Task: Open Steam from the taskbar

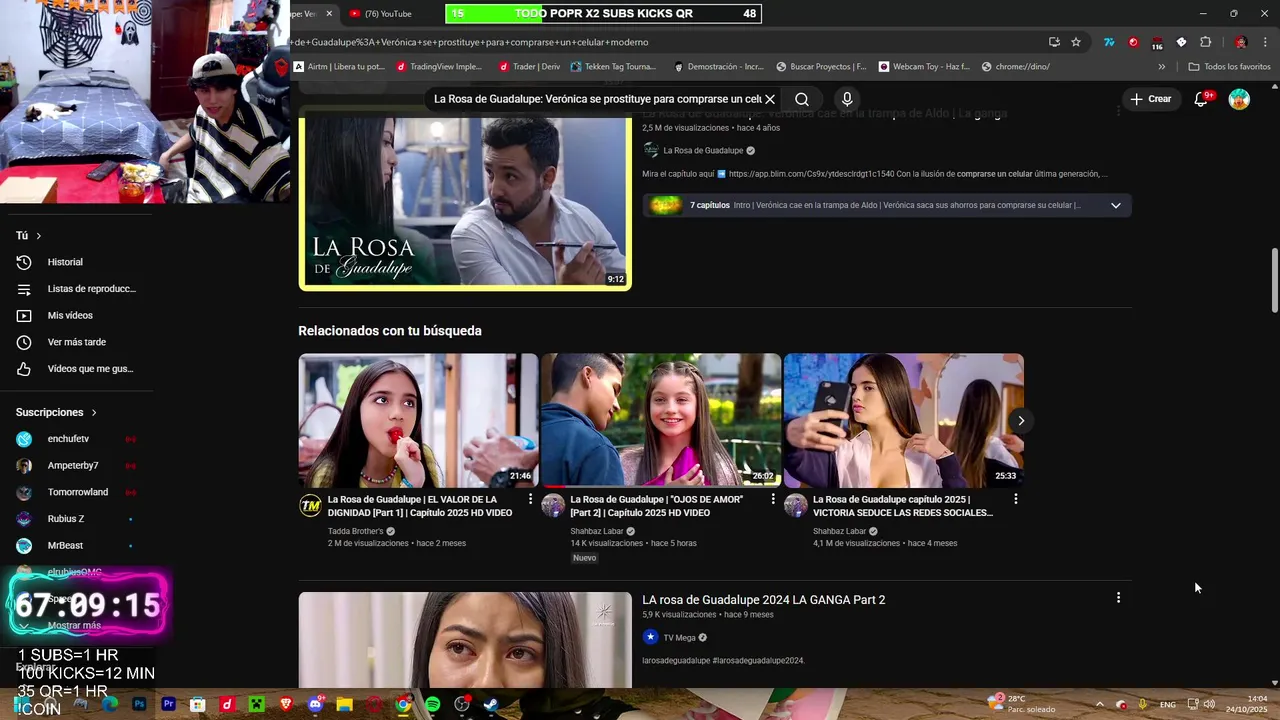Action: pyautogui.click(x=490, y=704)
